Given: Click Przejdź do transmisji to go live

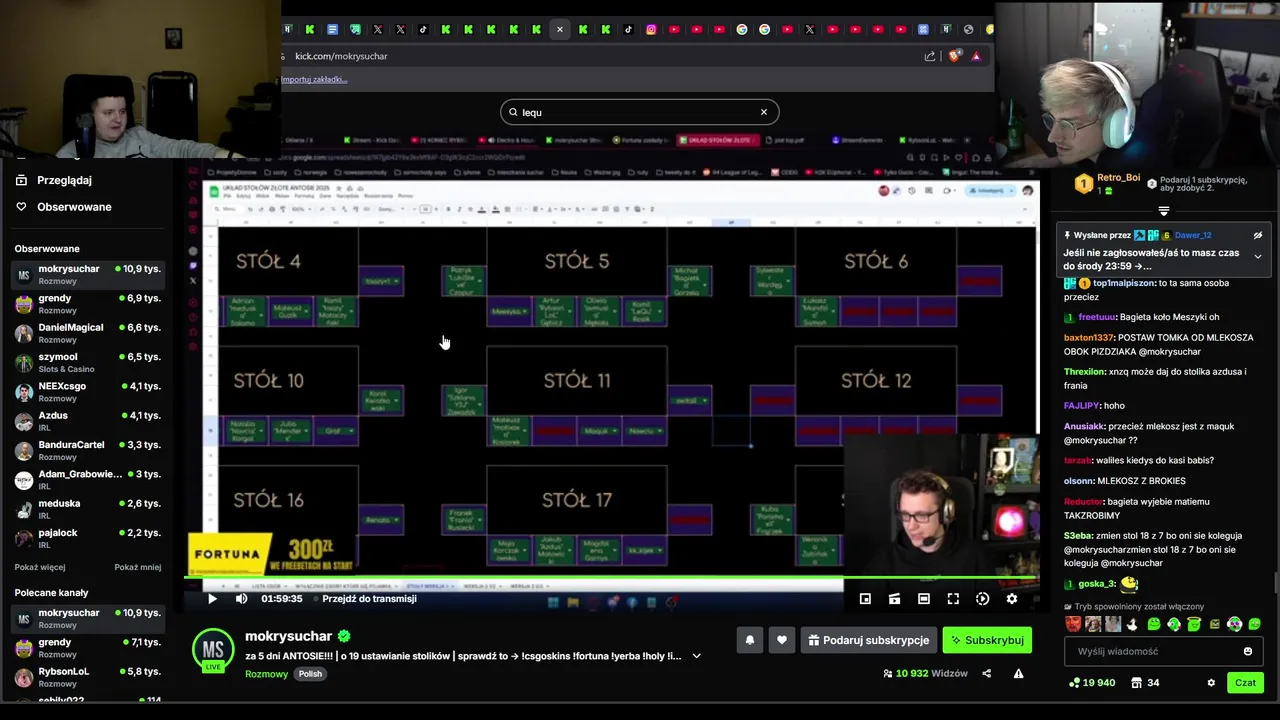Looking at the screenshot, I should (x=369, y=598).
